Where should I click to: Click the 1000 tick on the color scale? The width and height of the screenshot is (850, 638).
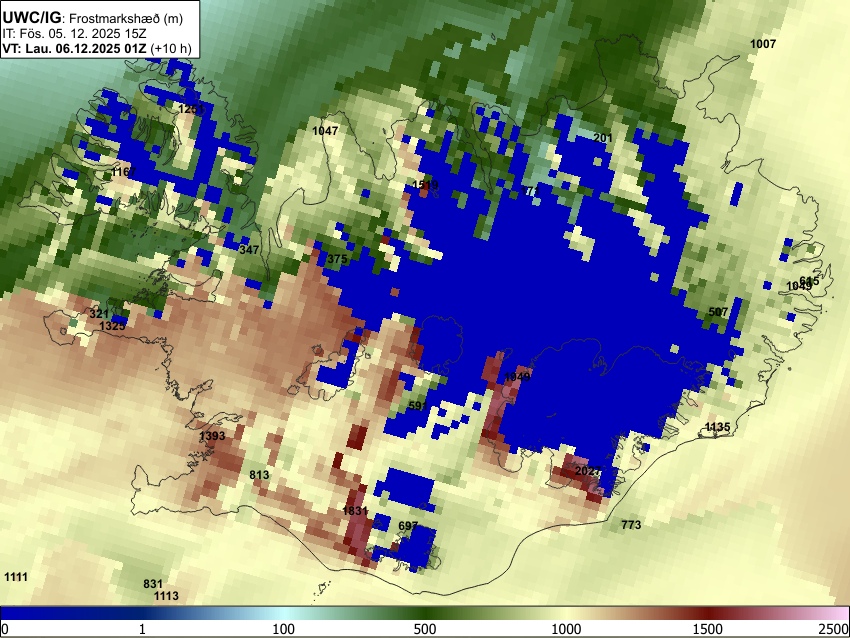tap(566, 629)
